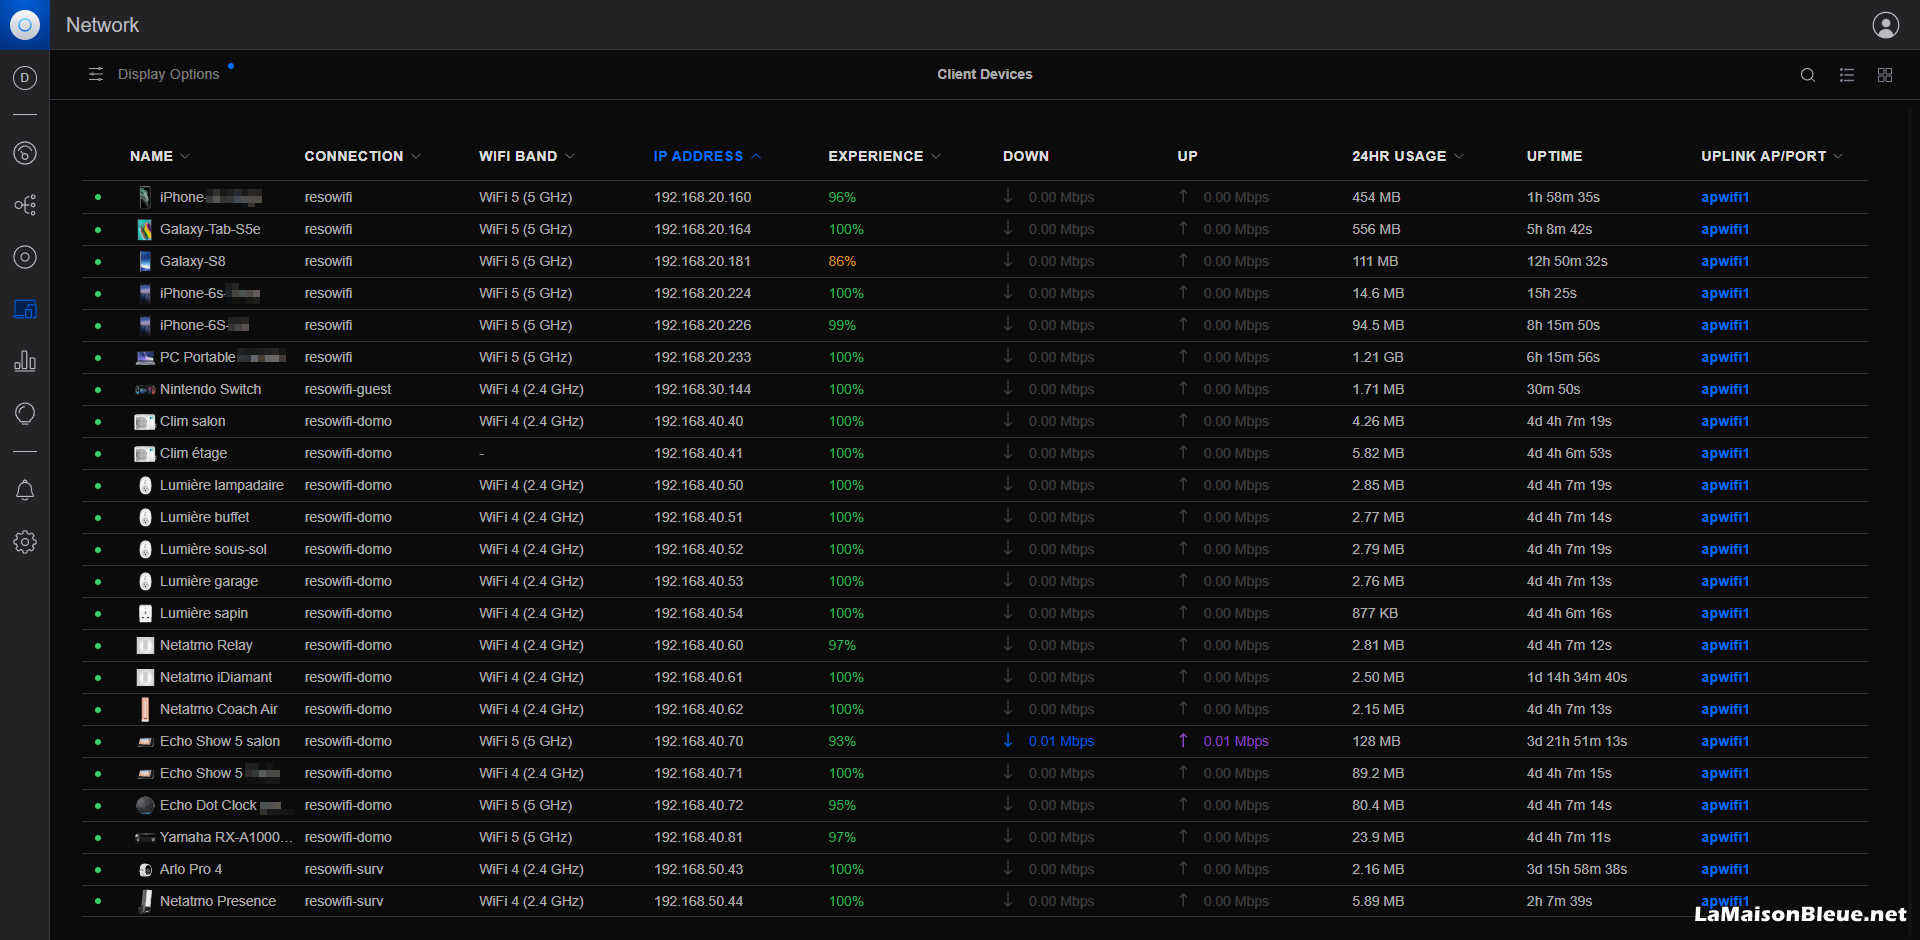Image resolution: width=1920 pixels, height=940 pixels.
Task: Open the UniFi Devices sidebar icon
Action: pyautogui.click(x=25, y=257)
